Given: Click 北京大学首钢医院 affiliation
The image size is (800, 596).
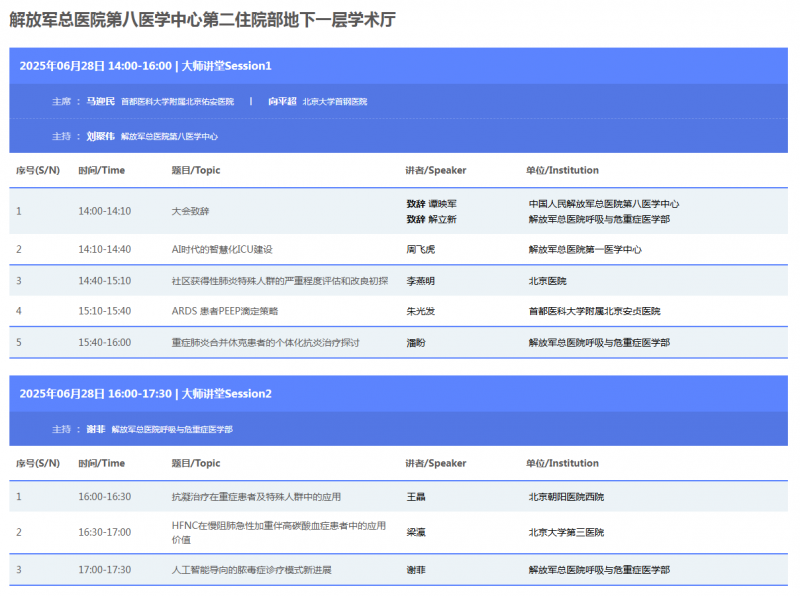Looking at the screenshot, I should [x=335, y=102].
